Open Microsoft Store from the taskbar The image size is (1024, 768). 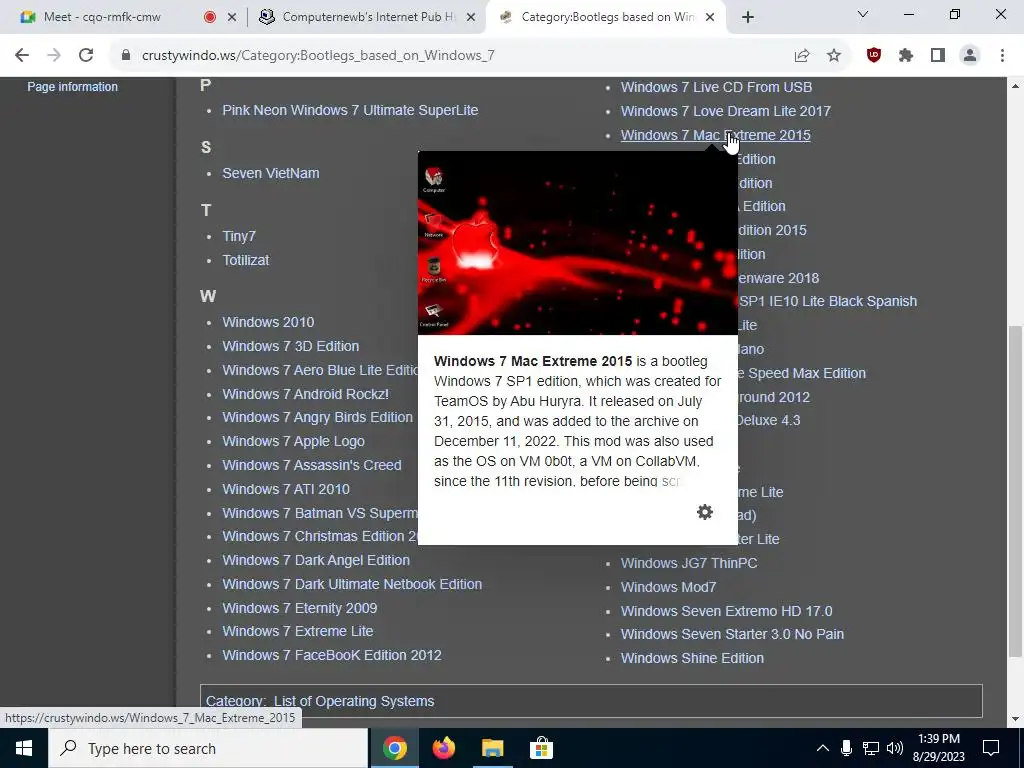tap(541, 748)
